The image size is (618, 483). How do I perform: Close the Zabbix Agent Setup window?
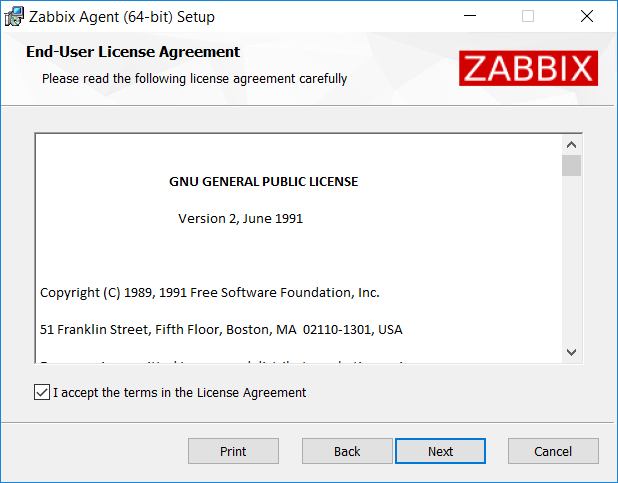587,16
